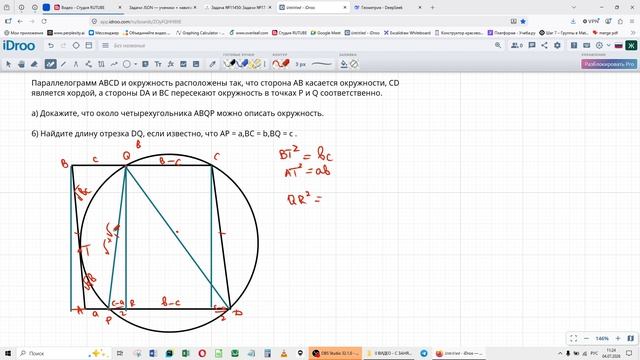
Task: Open the Google Meet bookmark
Action: [x=325, y=33]
